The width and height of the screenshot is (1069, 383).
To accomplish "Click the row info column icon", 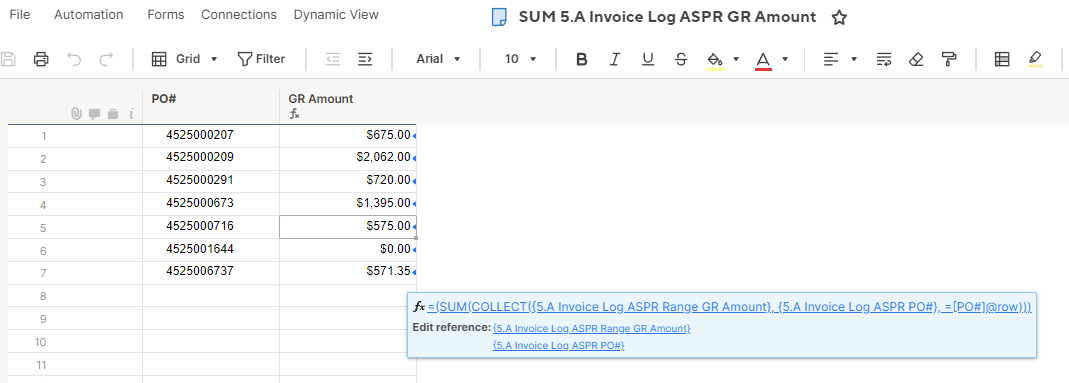I will pyautogui.click(x=130, y=114).
